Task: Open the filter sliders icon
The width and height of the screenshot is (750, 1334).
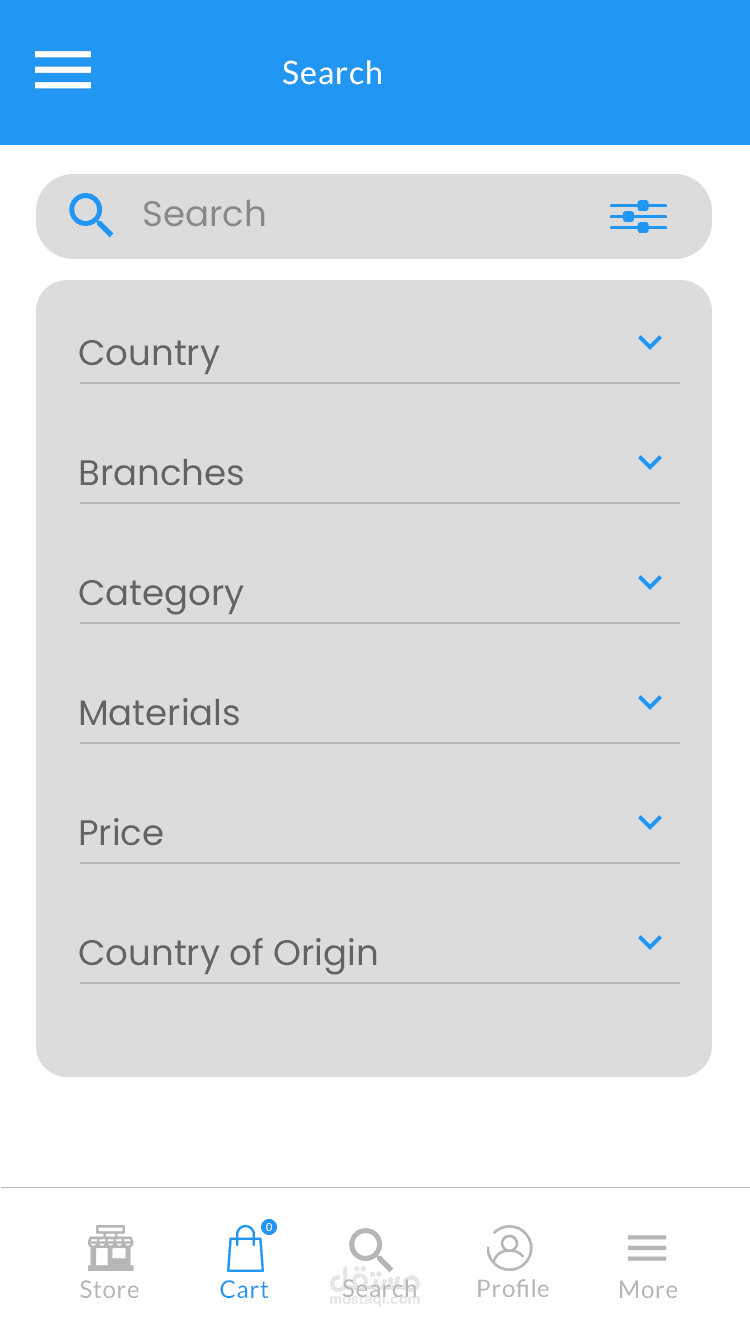Action: click(x=638, y=216)
